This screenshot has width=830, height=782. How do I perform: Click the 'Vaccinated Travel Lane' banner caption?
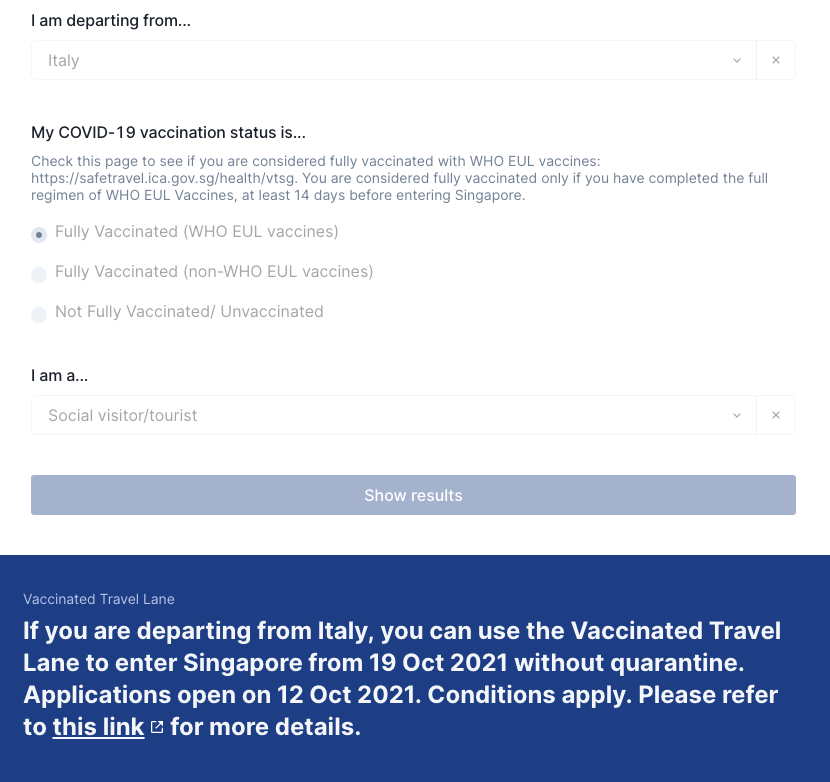pos(99,599)
